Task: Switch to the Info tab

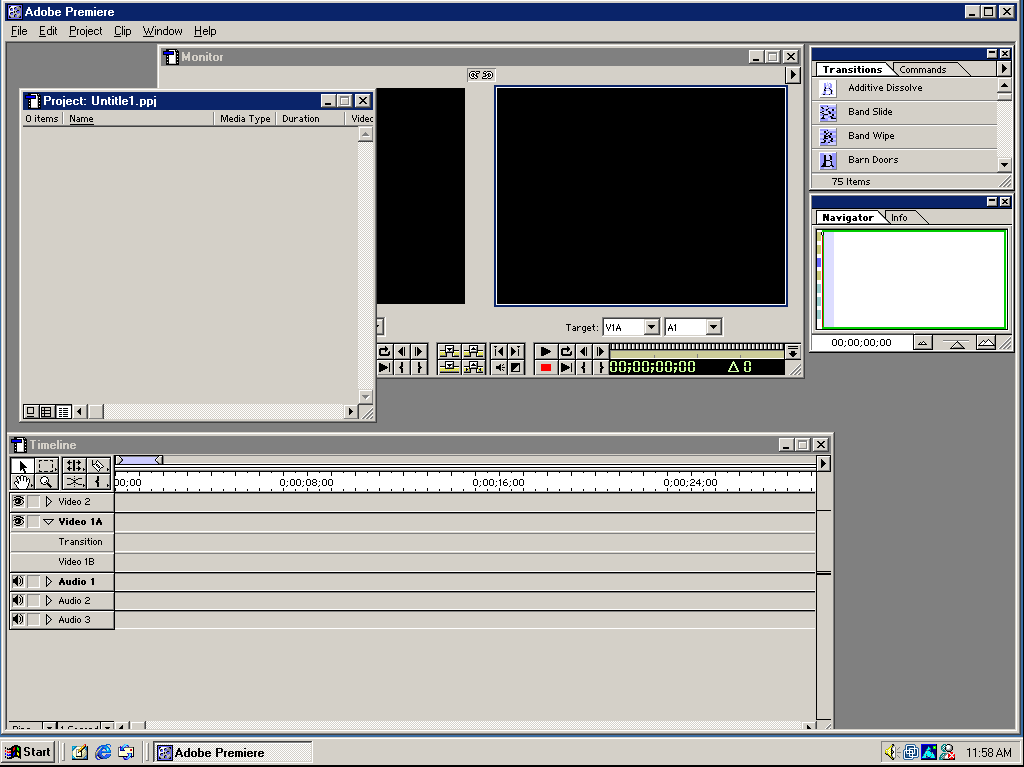Action: coord(899,218)
